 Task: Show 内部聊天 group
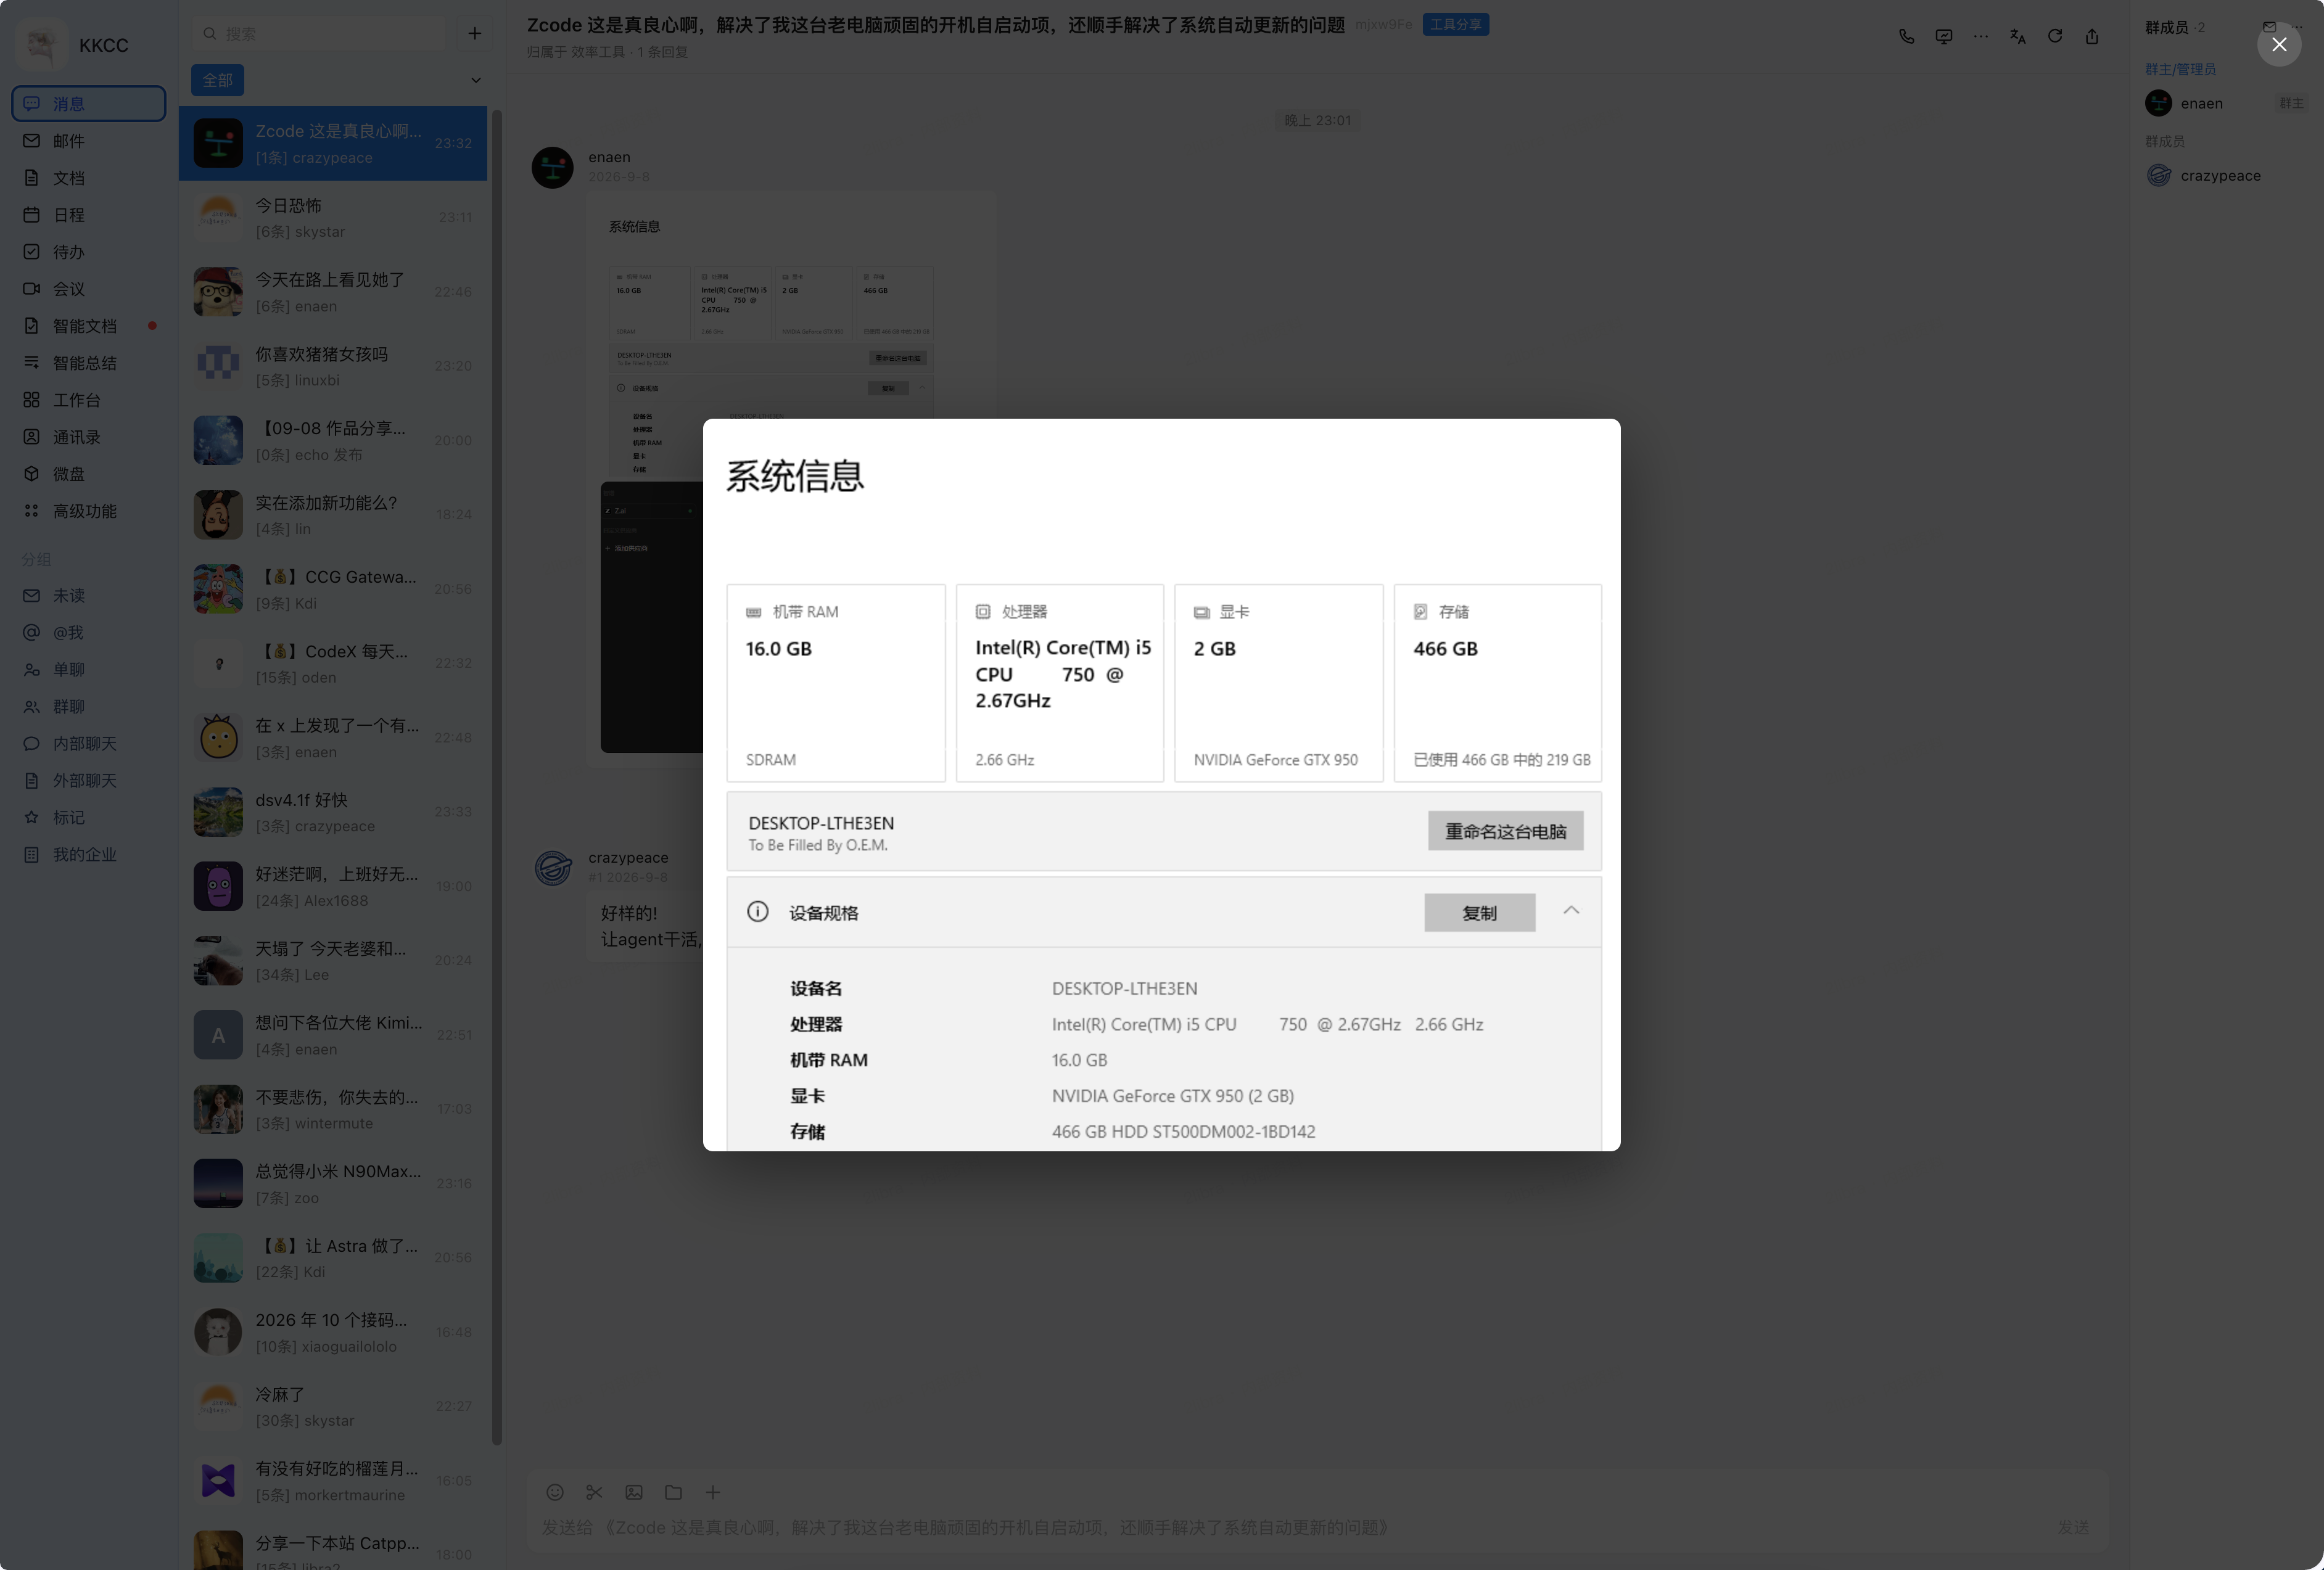tap(89, 743)
